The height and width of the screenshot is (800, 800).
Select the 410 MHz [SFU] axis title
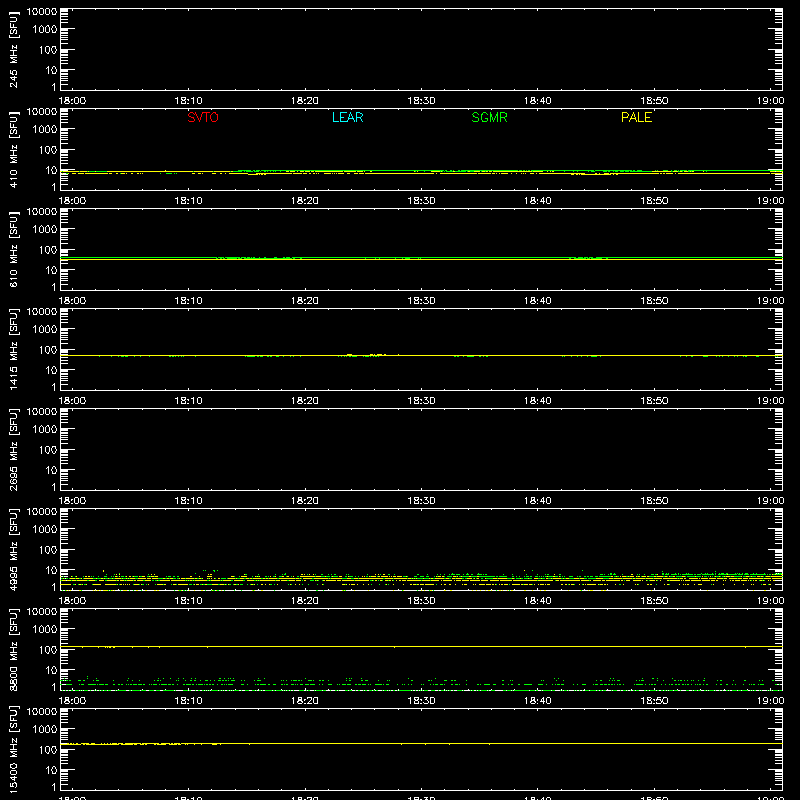(14, 149)
